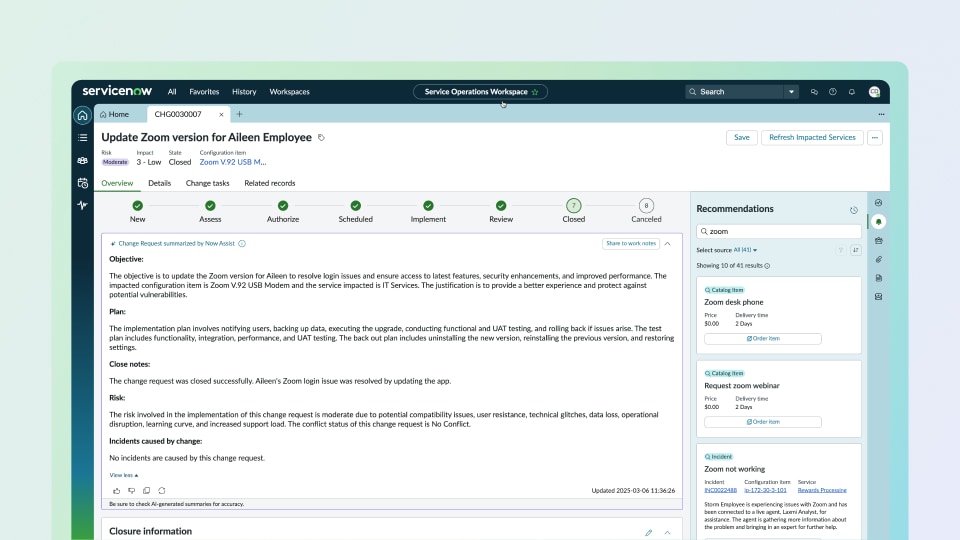This screenshot has width=960, height=540.
Task: Open the notifications bell icon
Action: [852, 92]
